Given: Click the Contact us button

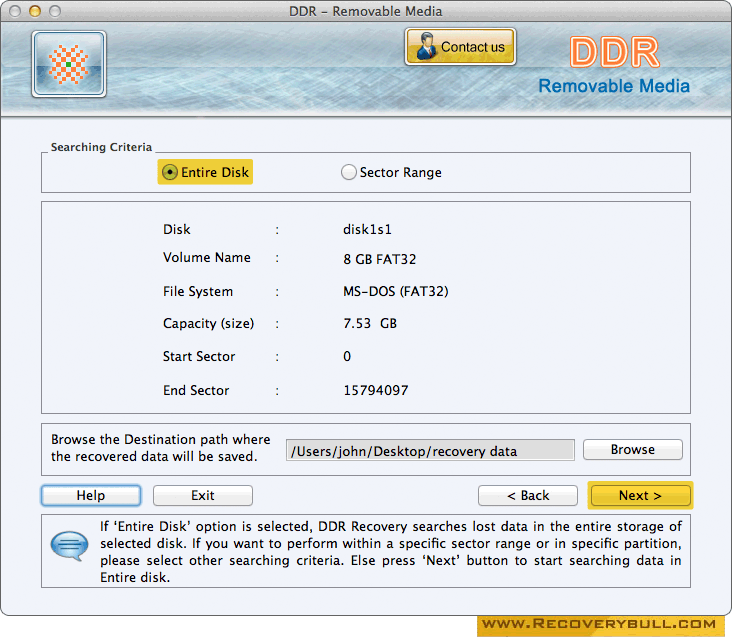Looking at the screenshot, I should pyautogui.click(x=460, y=47).
